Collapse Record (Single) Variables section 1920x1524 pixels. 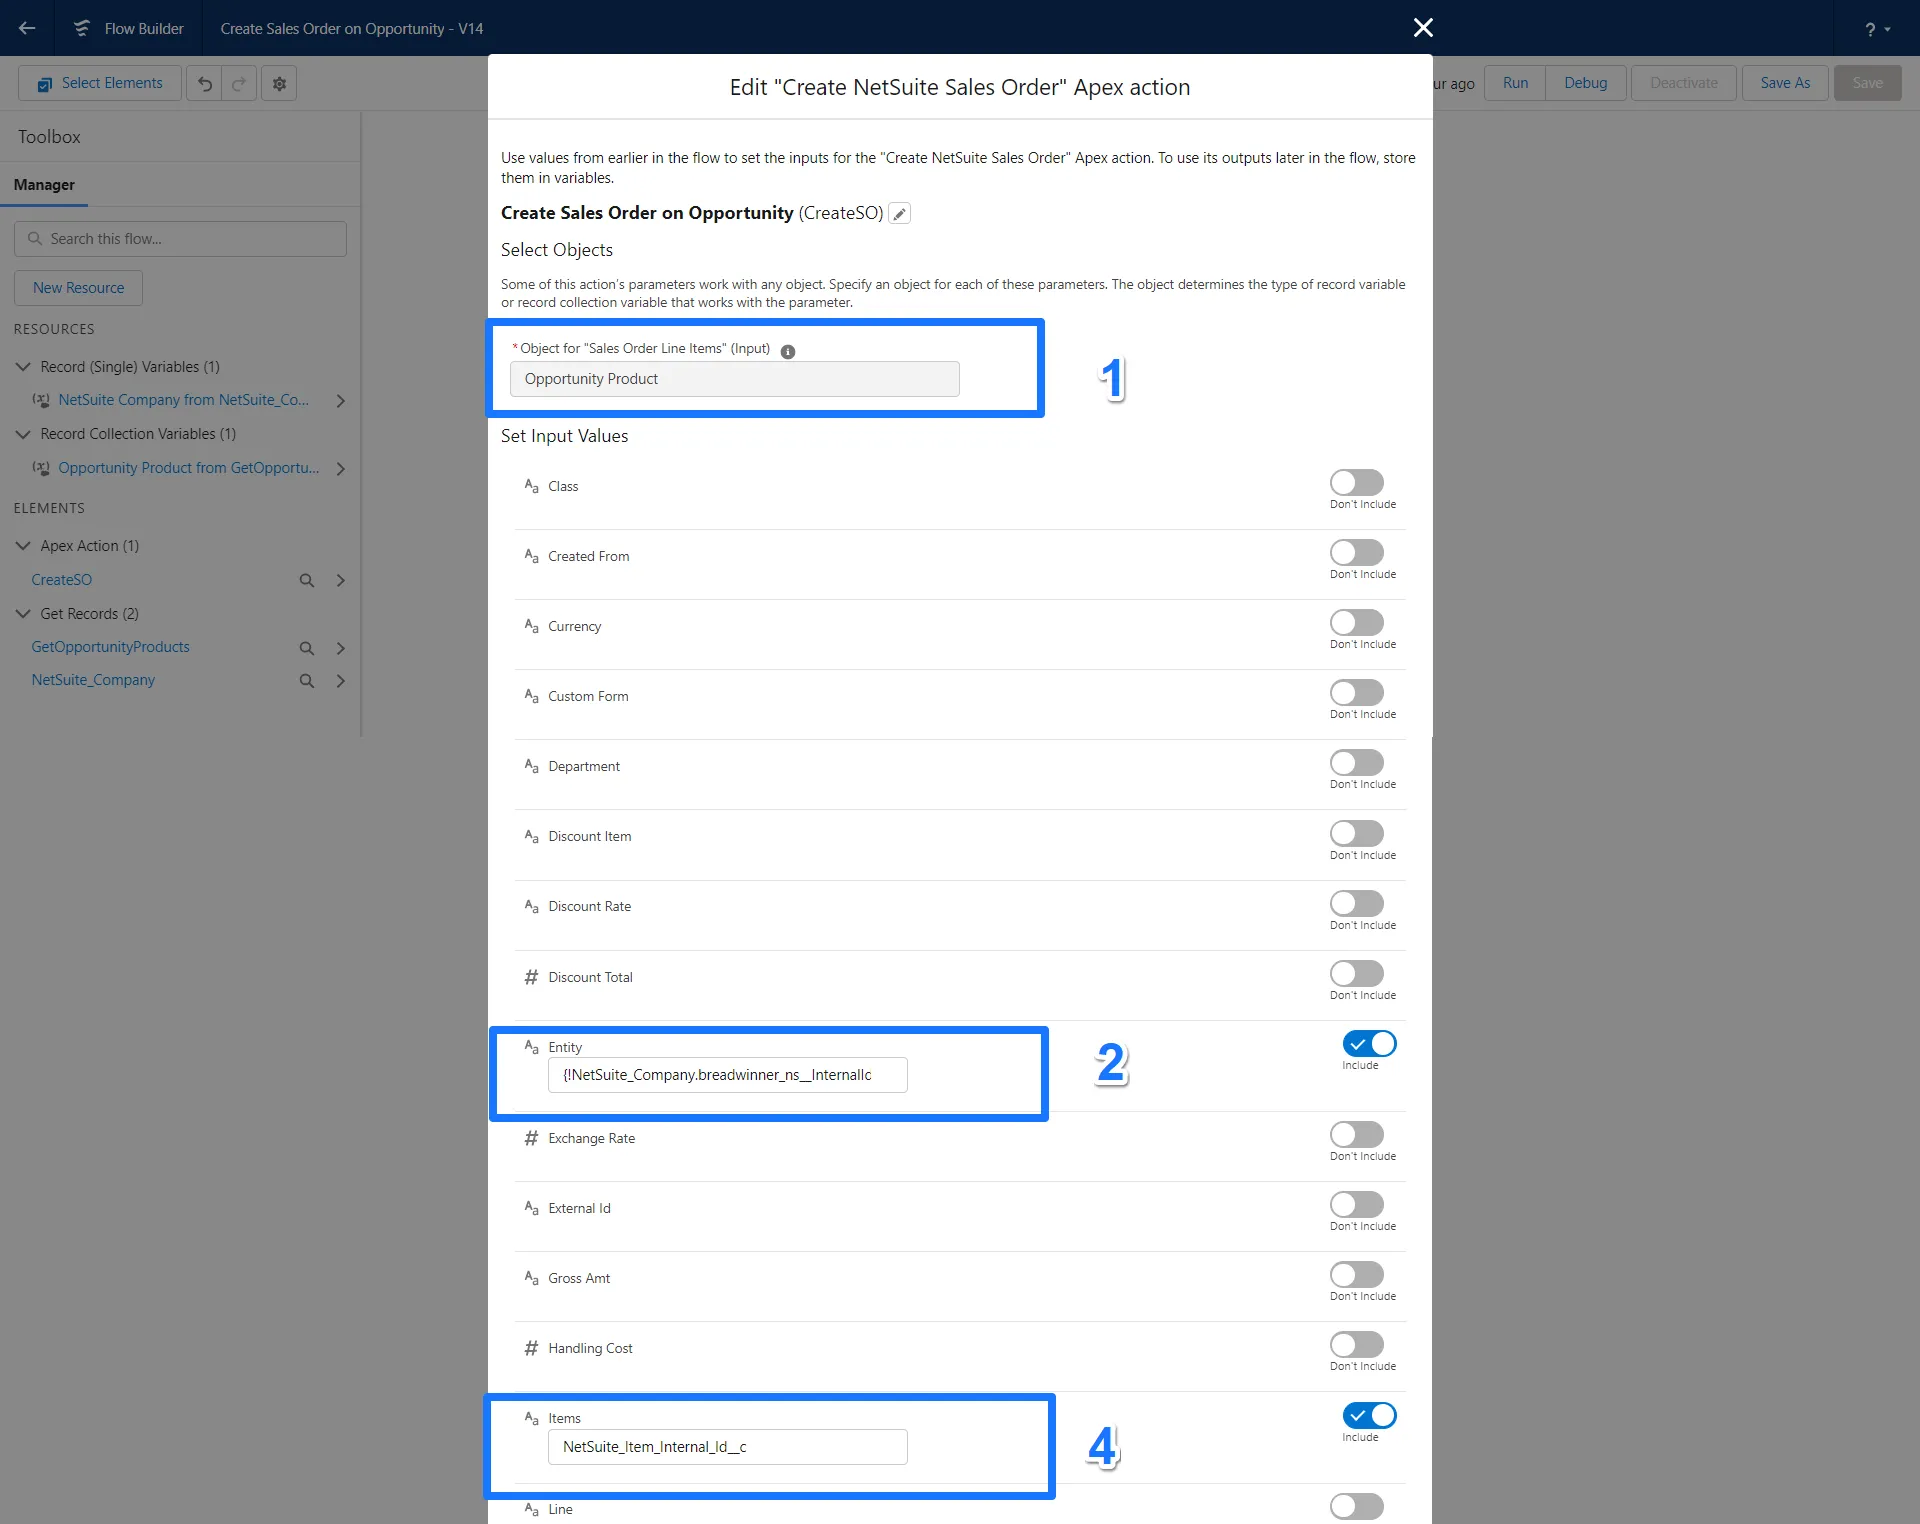point(23,367)
